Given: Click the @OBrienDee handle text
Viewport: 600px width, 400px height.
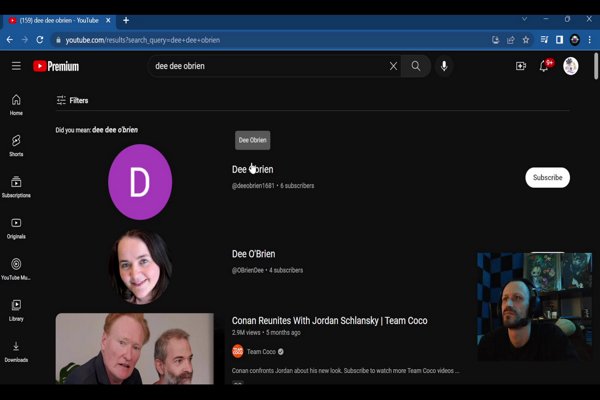Looking at the screenshot, I should [248, 270].
